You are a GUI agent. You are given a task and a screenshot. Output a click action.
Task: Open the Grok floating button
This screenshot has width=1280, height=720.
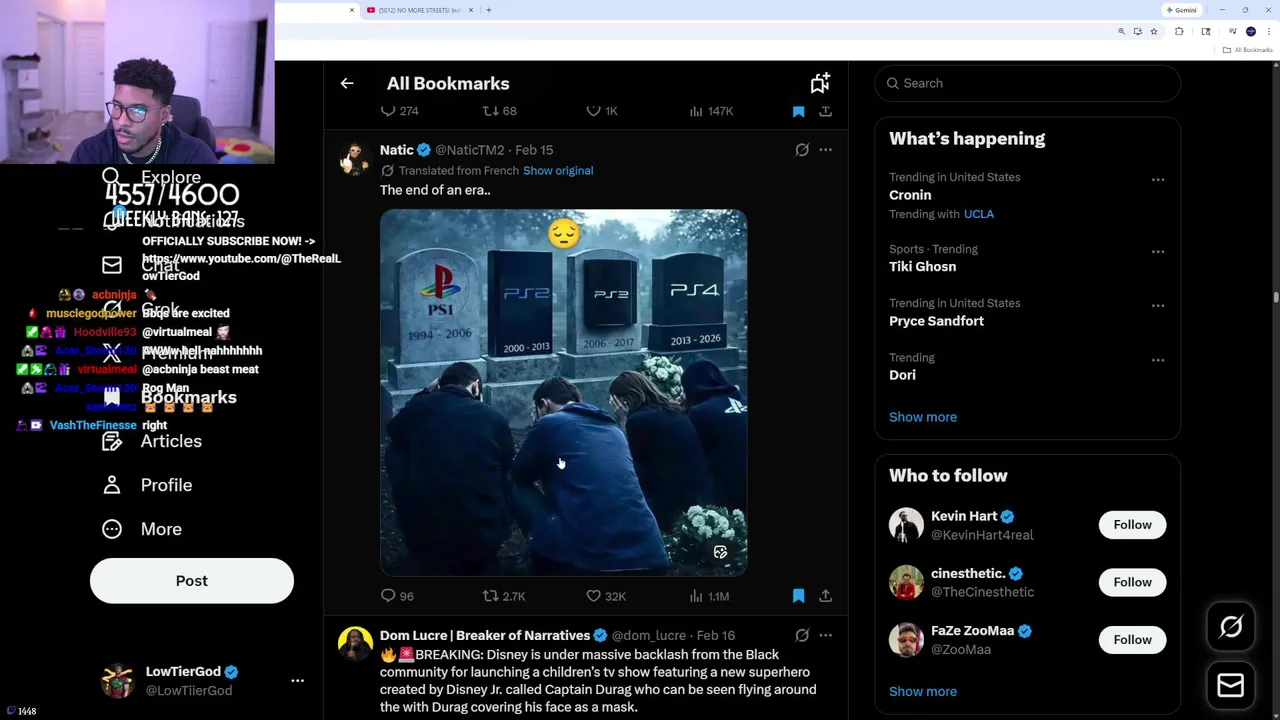tap(1230, 627)
